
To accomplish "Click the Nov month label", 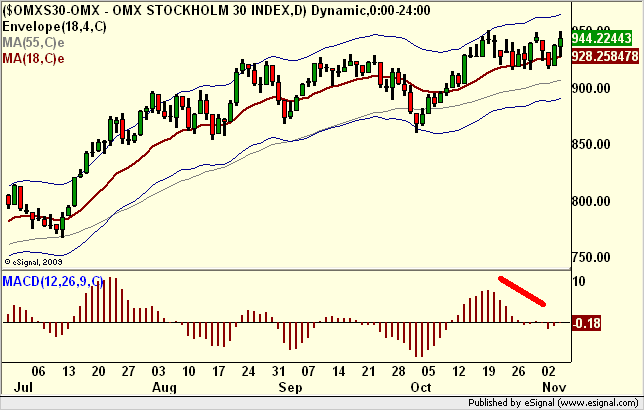I will [554, 387].
